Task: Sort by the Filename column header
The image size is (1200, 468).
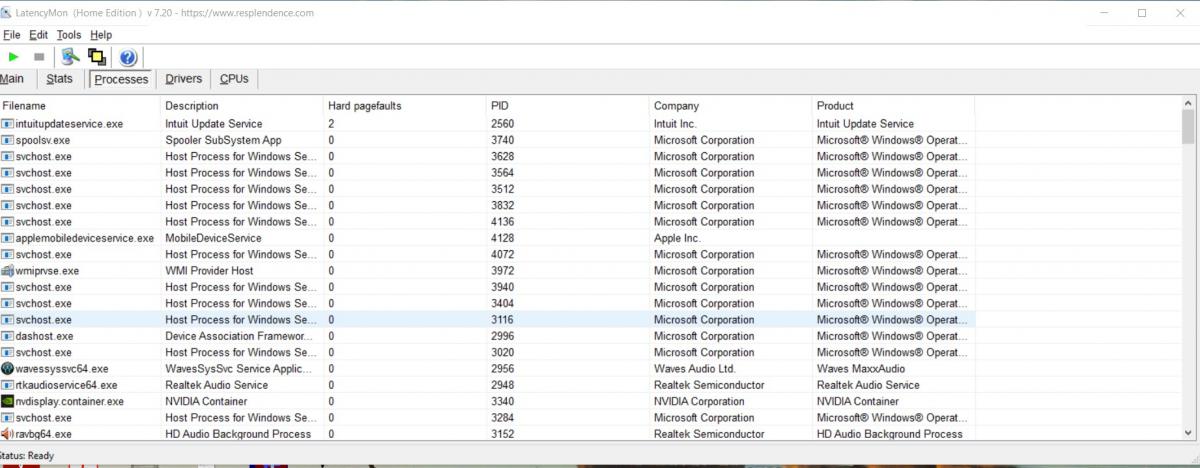Action: [x=80, y=105]
